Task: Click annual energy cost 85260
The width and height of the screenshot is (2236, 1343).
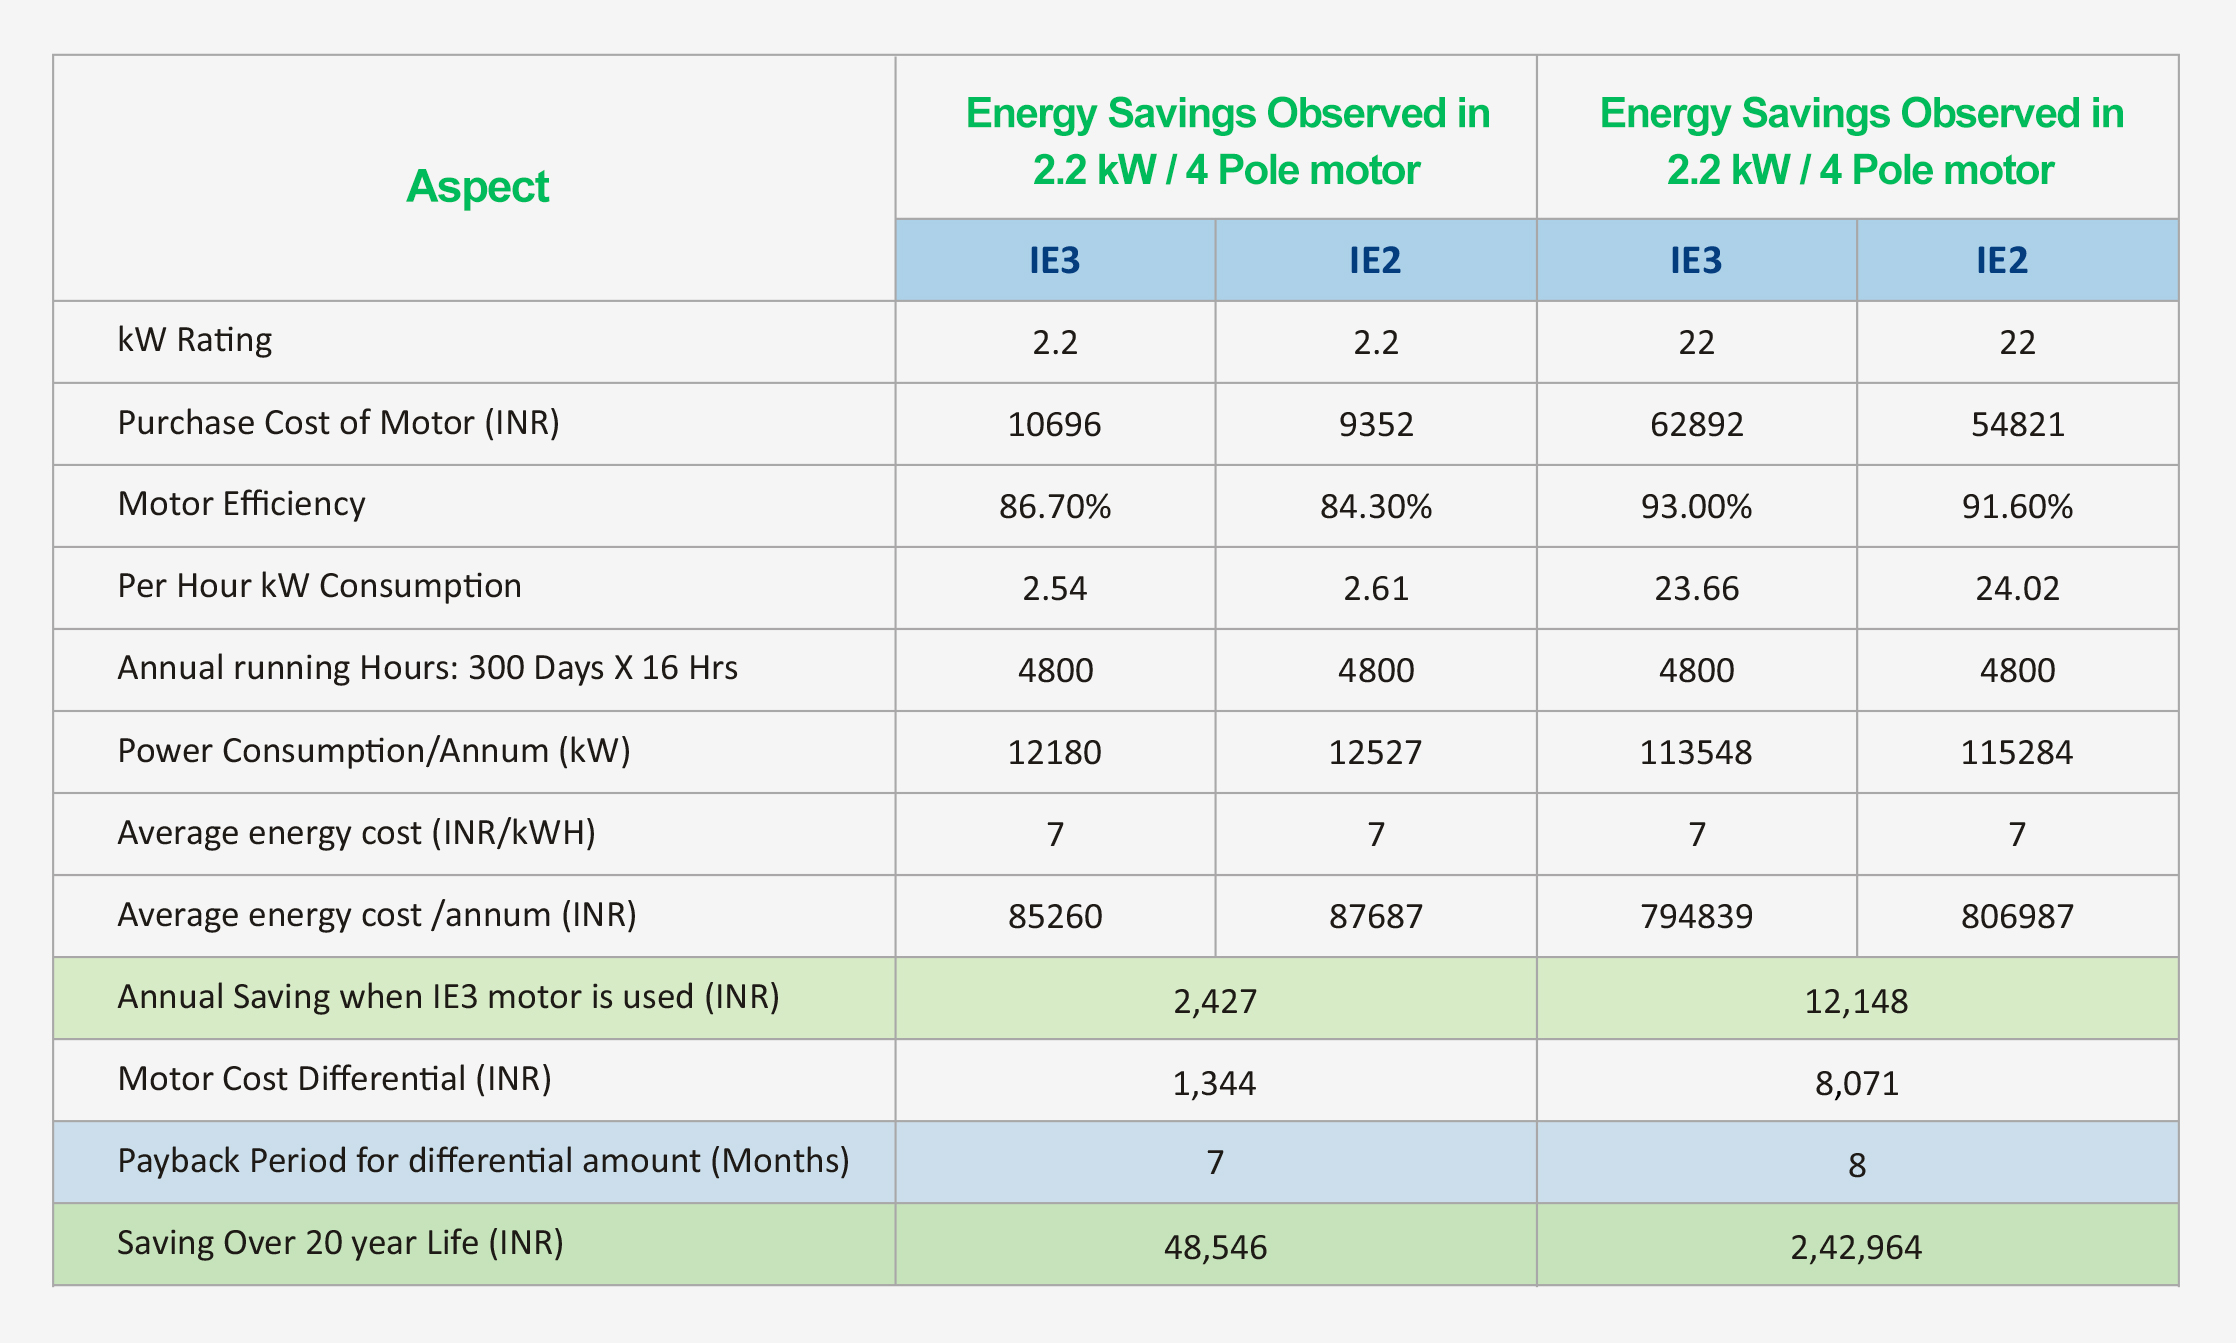Action: point(1055,917)
